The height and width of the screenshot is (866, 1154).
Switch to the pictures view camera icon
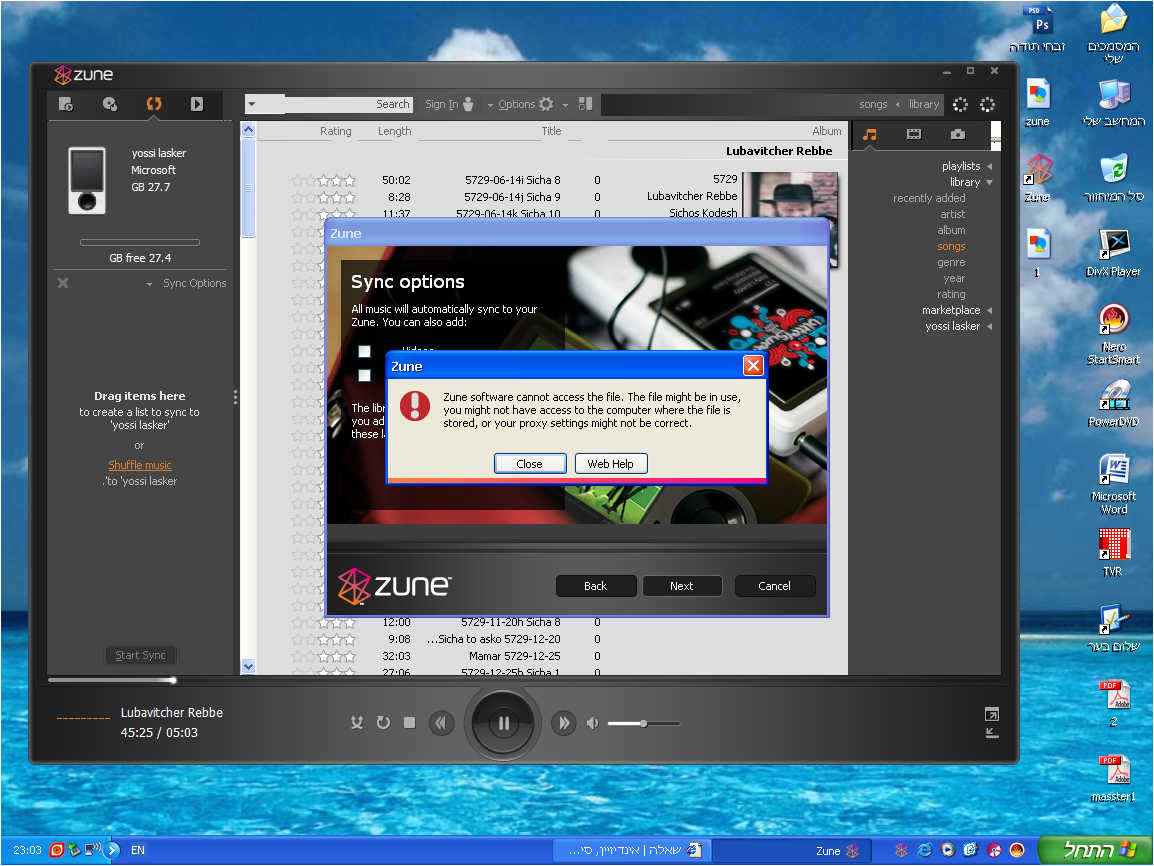pyautogui.click(x=958, y=134)
